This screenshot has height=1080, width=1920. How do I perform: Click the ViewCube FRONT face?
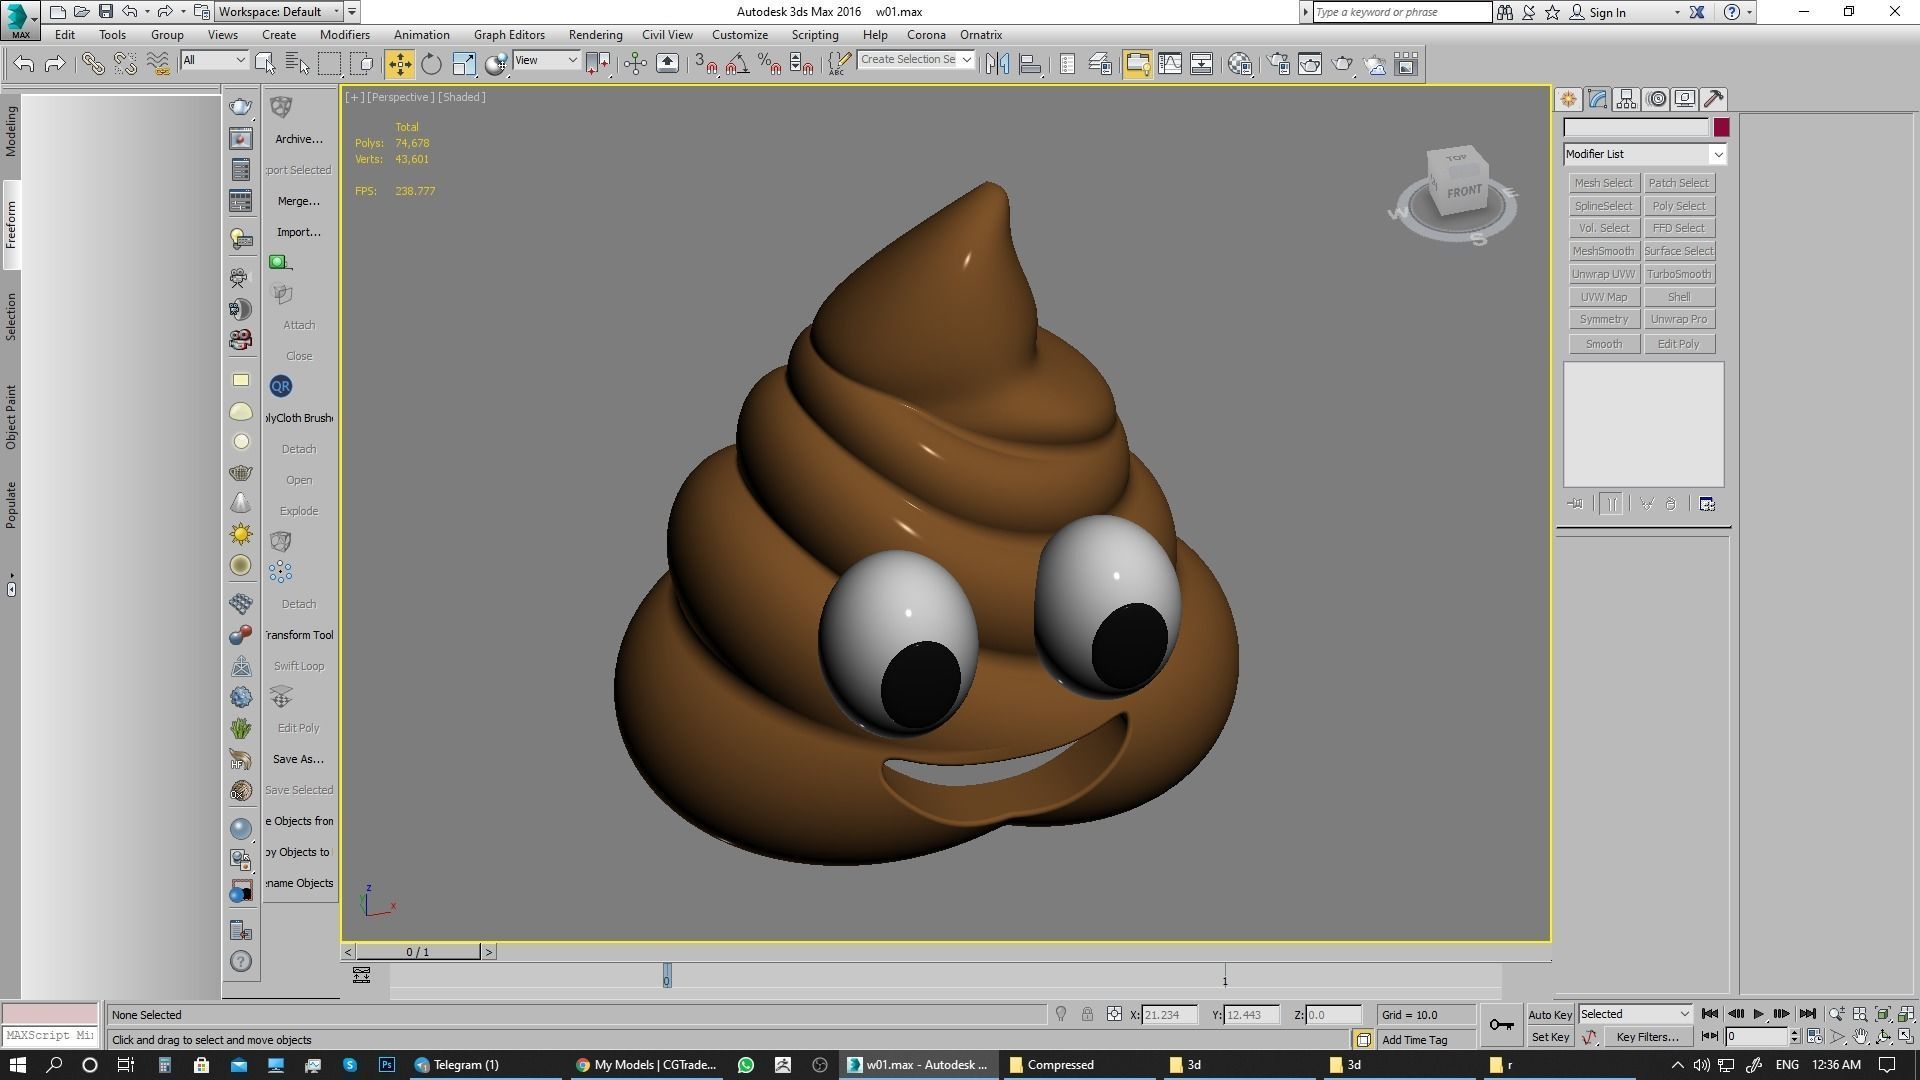[1463, 191]
